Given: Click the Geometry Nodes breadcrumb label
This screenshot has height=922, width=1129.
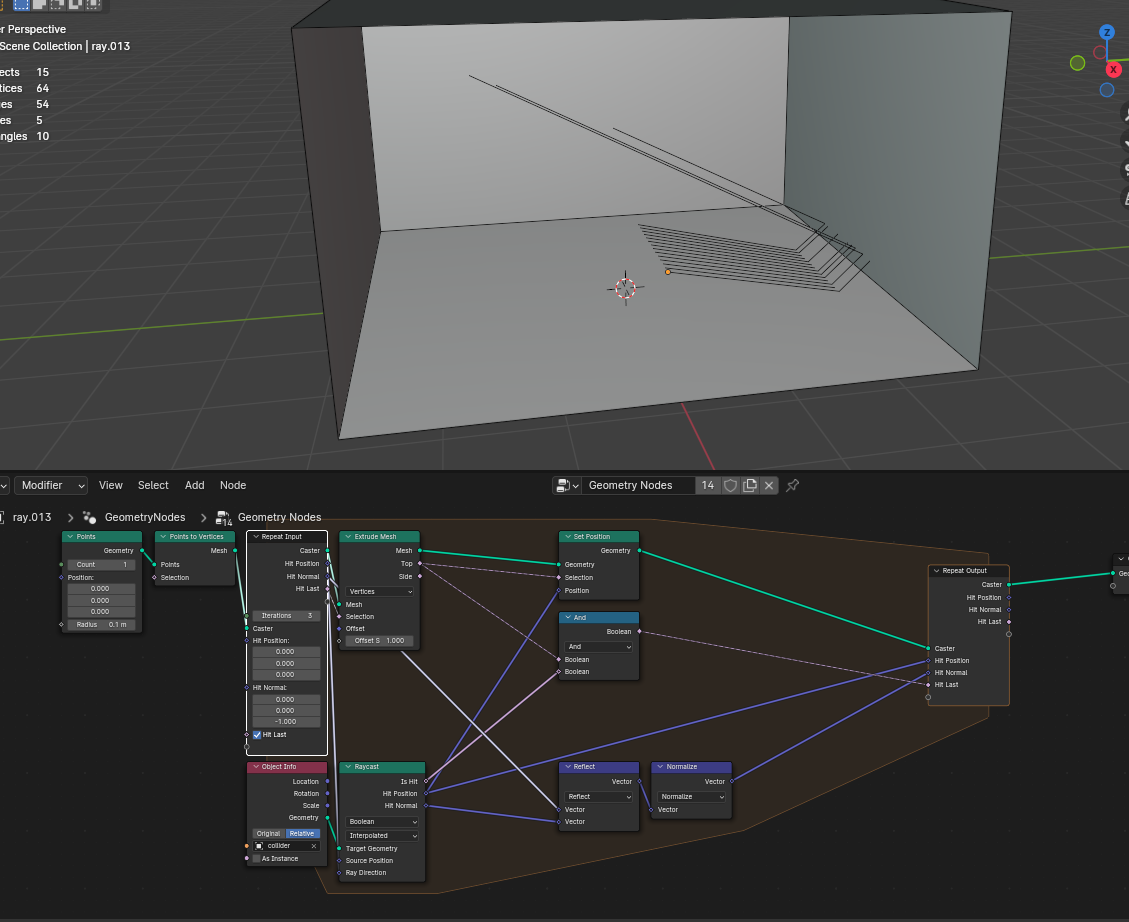Looking at the screenshot, I should [x=279, y=518].
